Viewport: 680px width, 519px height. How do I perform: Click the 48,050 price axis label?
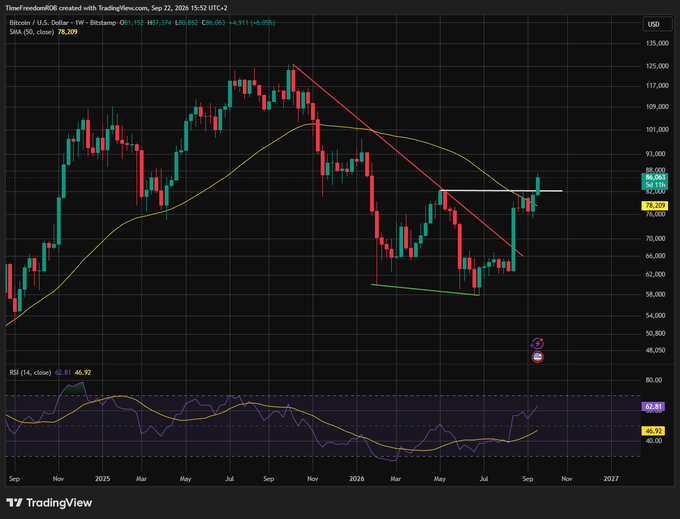pos(657,350)
